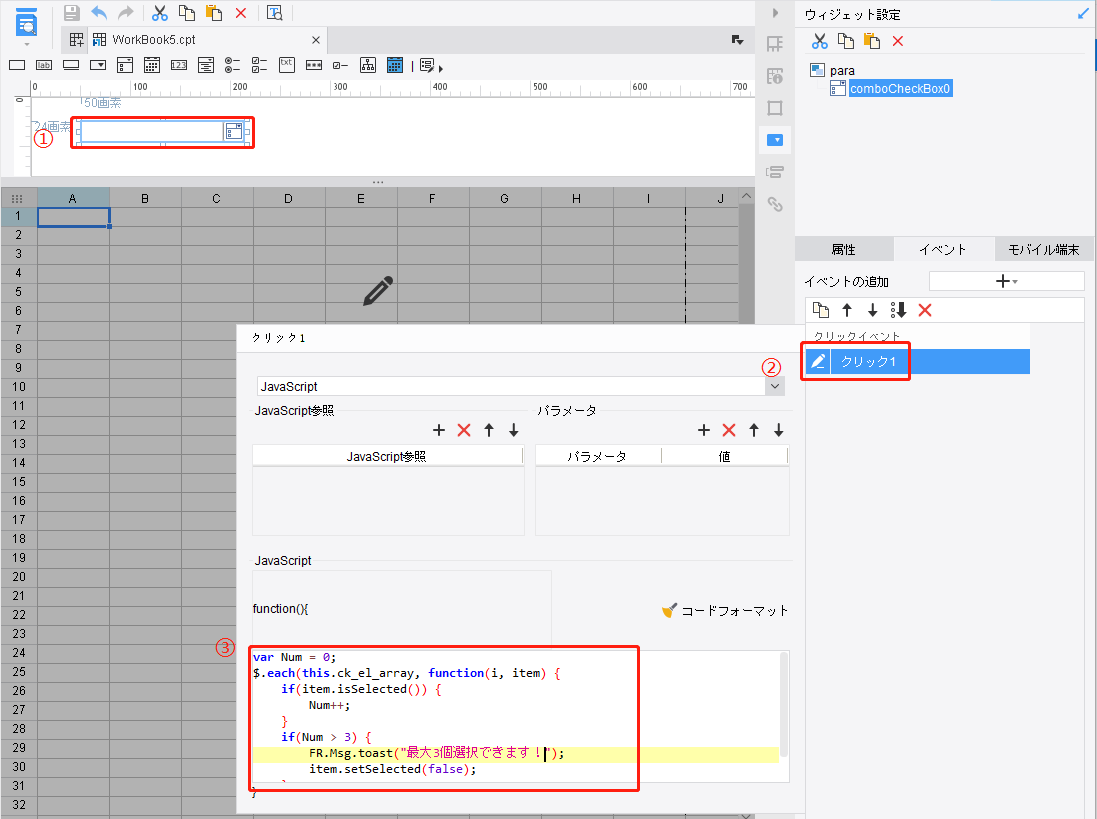The height and width of the screenshot is (819, 1097).
Task: Click the edit pencil icon next to クリック1
Action: (818, 361)
